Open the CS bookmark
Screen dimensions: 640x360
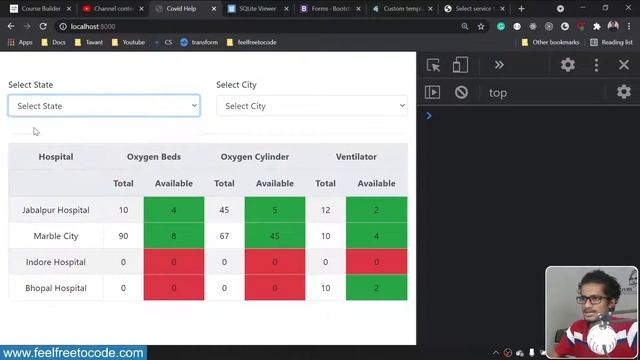163,42
